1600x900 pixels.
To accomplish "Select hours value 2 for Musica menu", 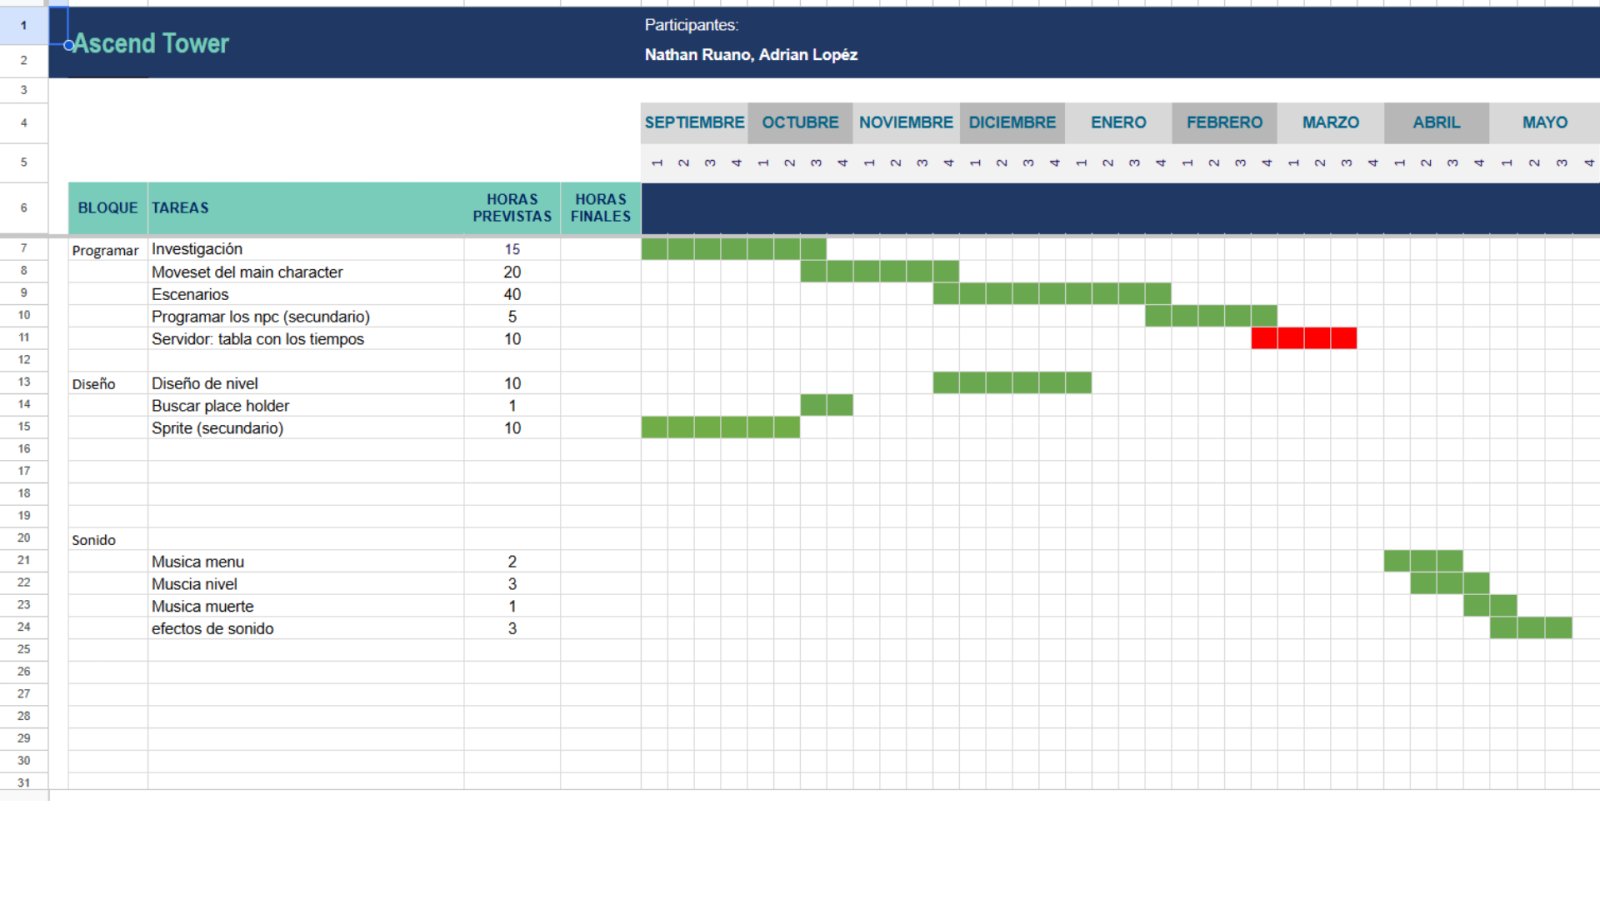I will point(512,561).
